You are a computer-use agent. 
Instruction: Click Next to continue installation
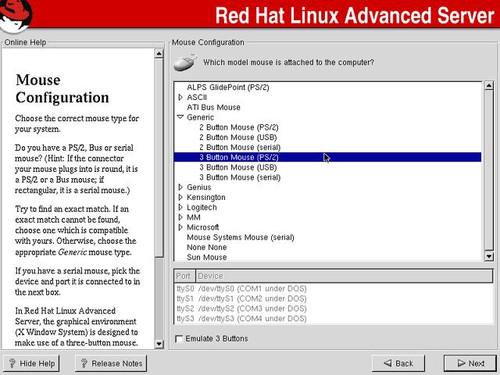(470, 363)
